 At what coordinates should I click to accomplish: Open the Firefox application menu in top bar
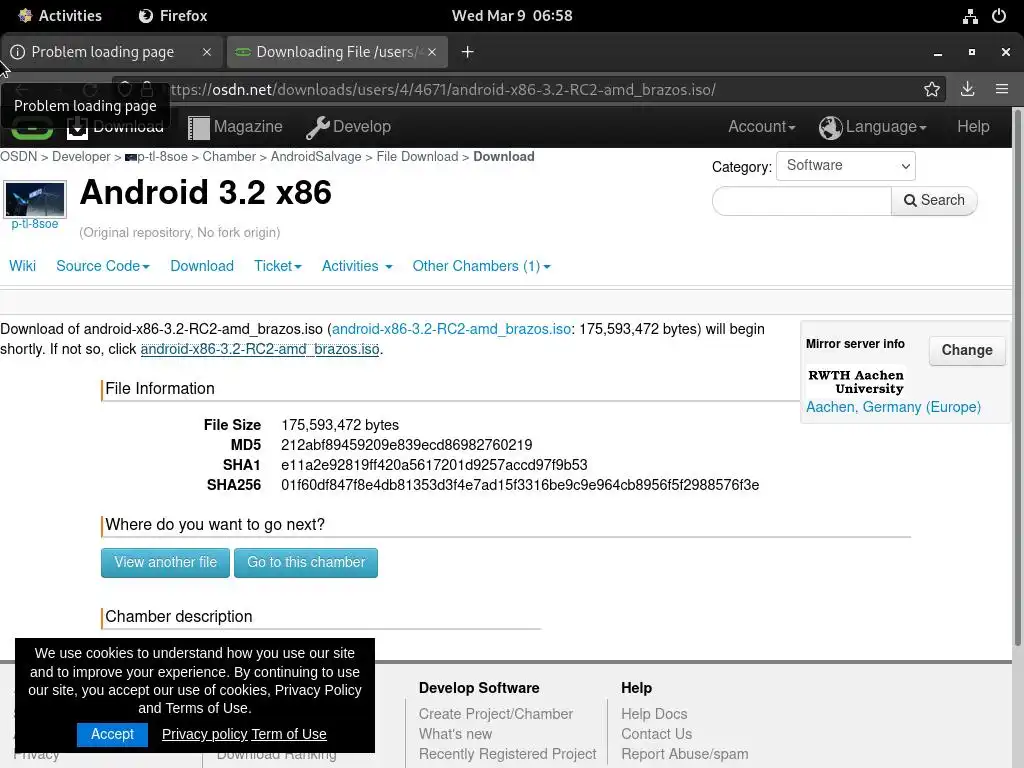(173, 16)
